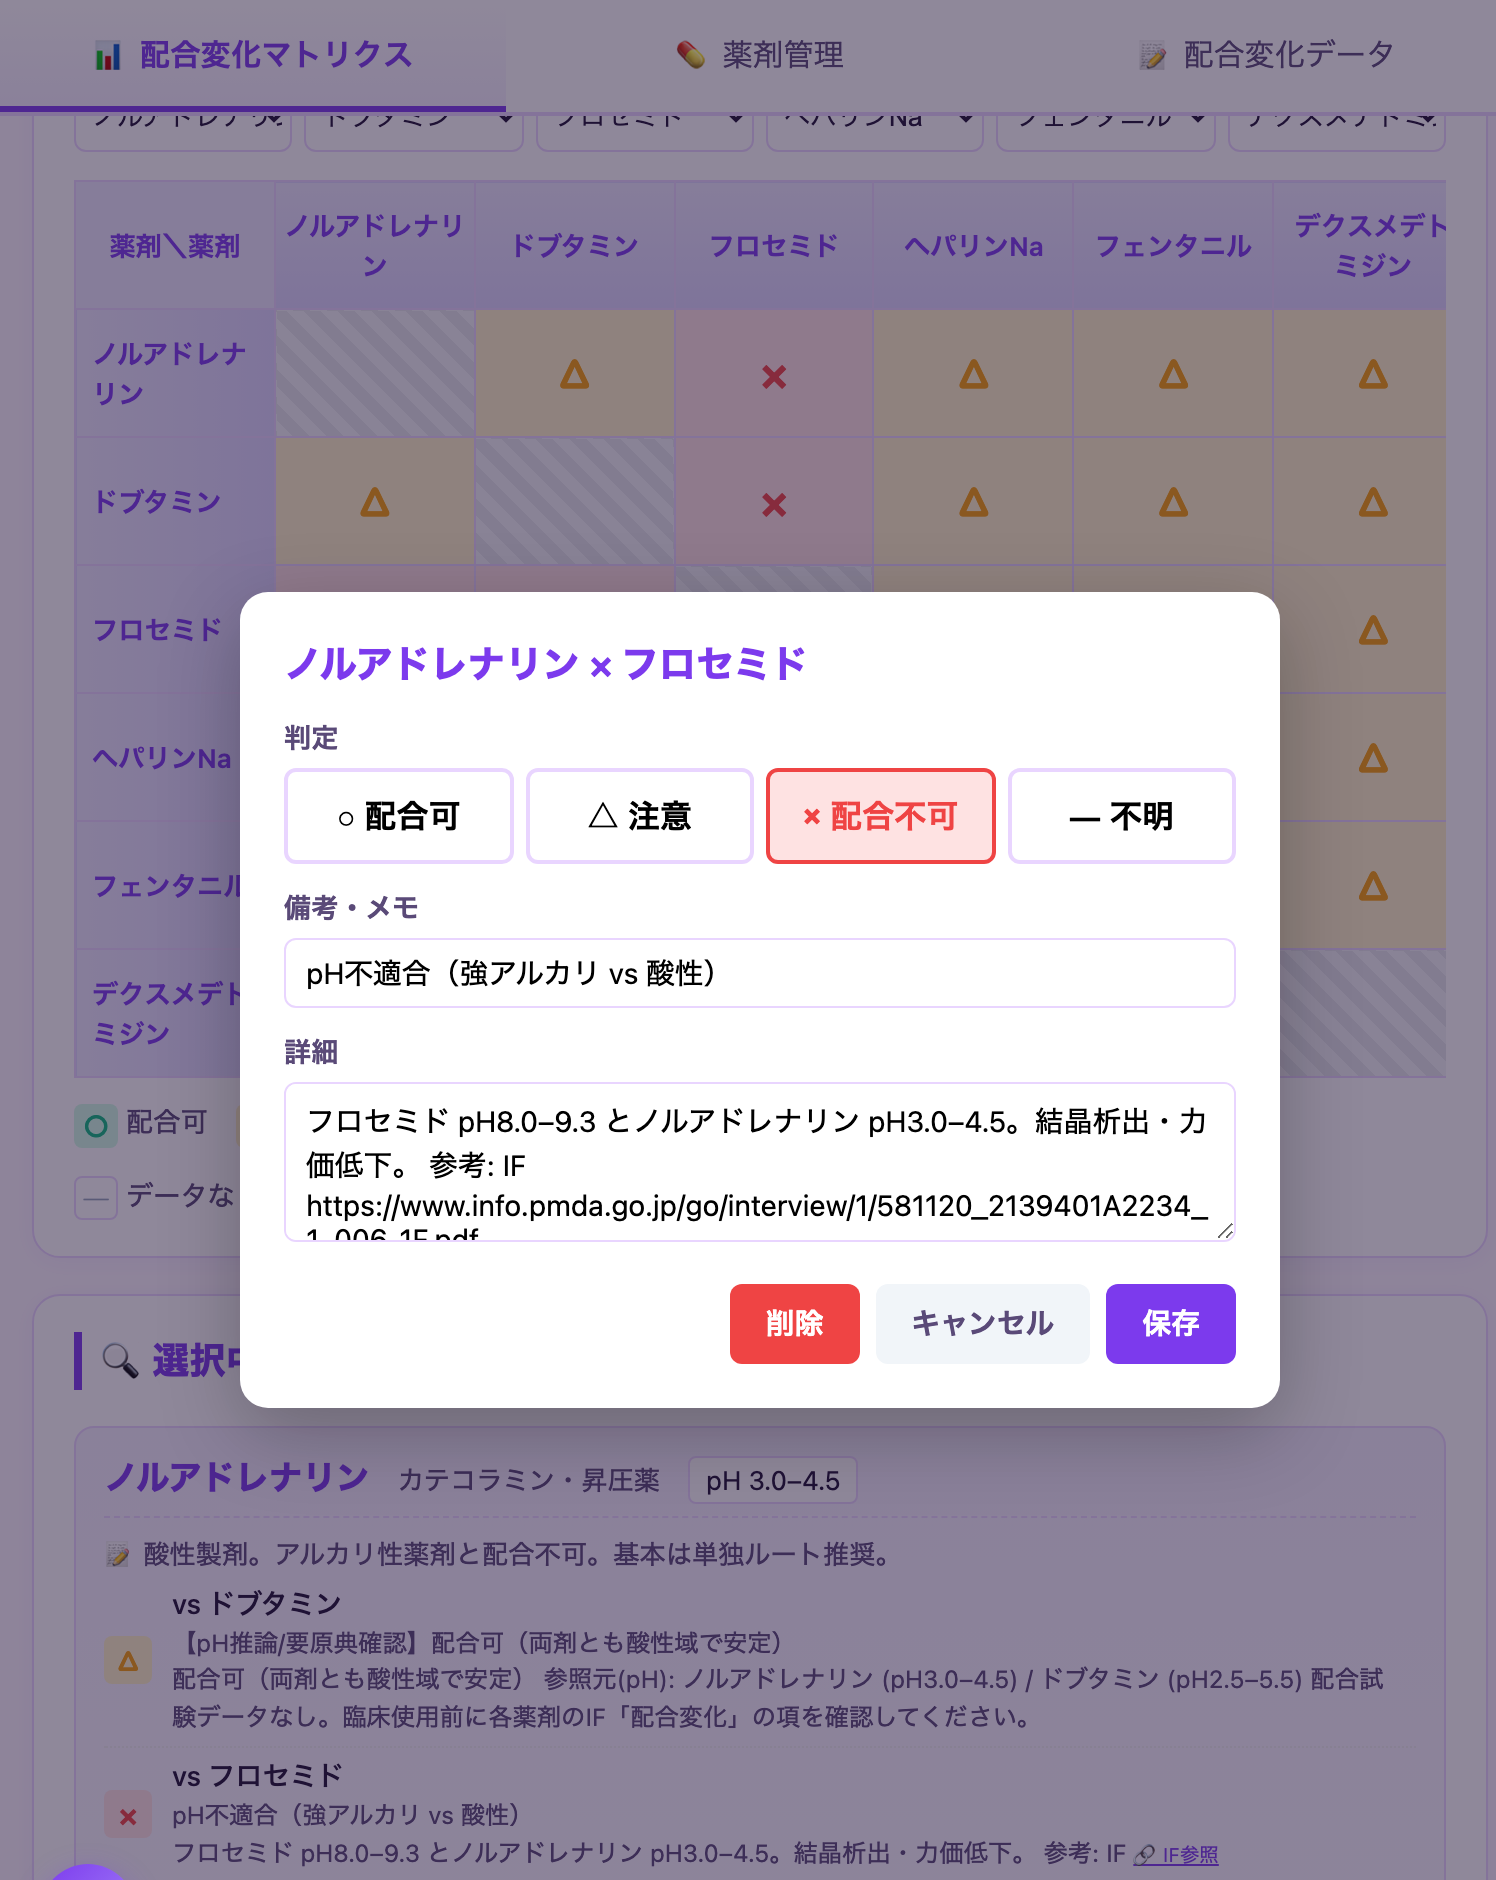Screen dimensions: 1496x1880
Task: Click the hatched ノルアドレナリン self-pair cell
Action: coord(375,373)
